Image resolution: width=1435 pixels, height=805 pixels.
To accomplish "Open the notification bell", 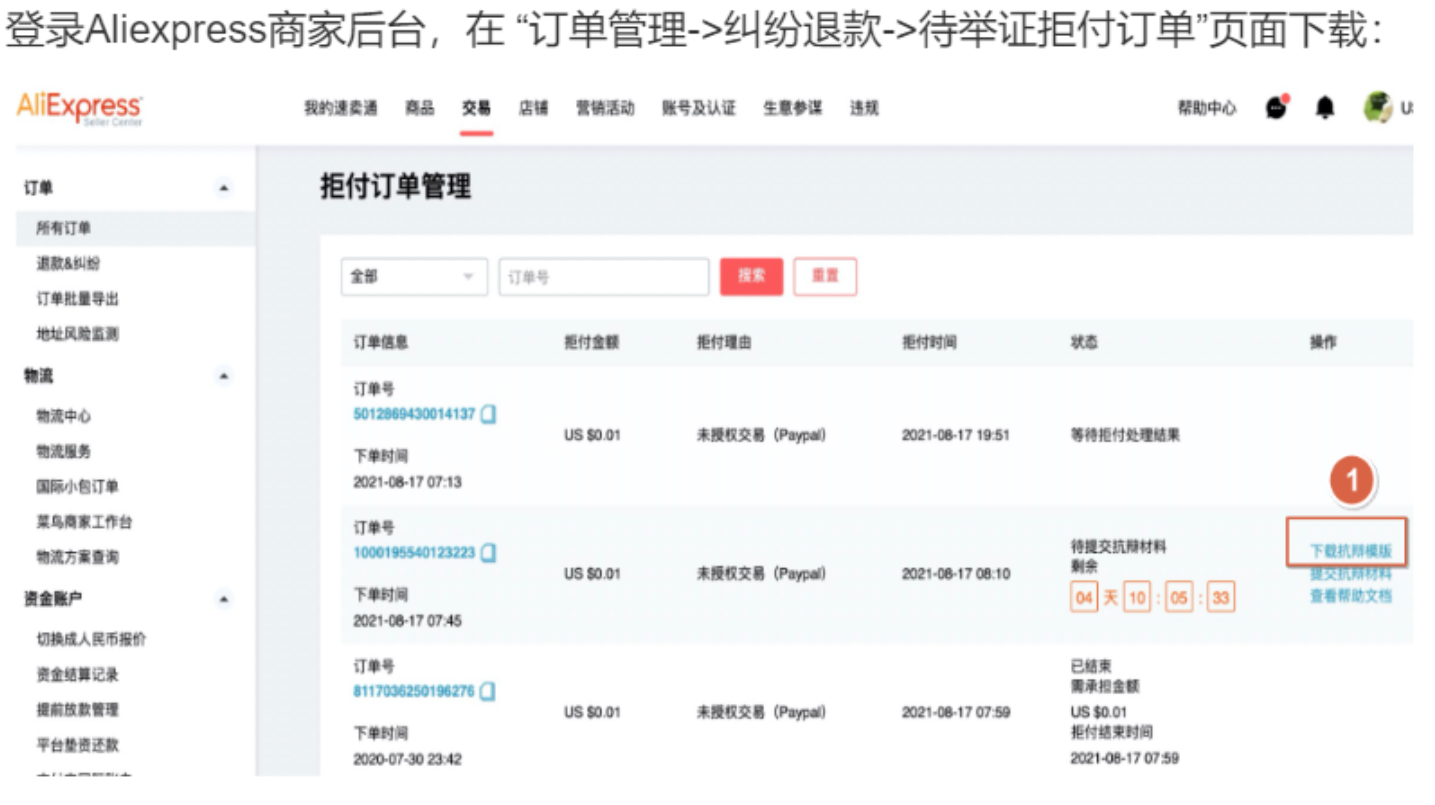I will coord(1325,108).
